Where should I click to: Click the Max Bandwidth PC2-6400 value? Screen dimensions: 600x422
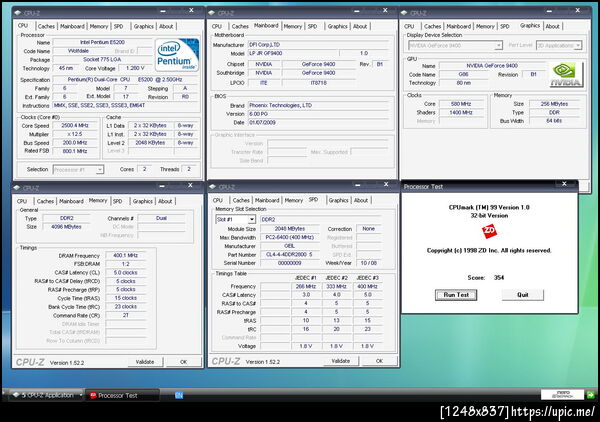click(x=290, y=237)
